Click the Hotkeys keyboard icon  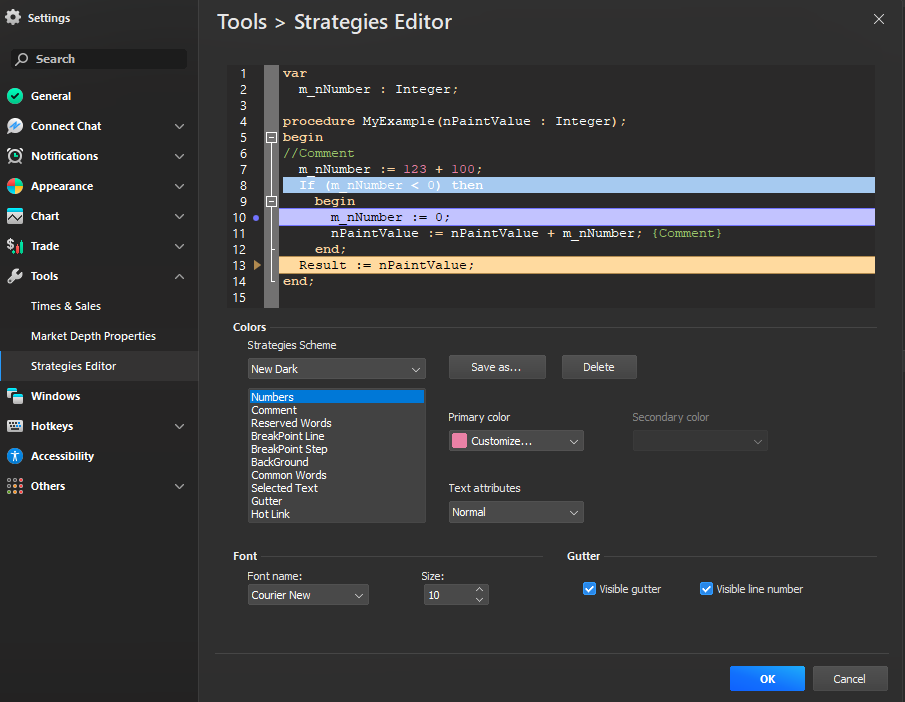[14, 426]
